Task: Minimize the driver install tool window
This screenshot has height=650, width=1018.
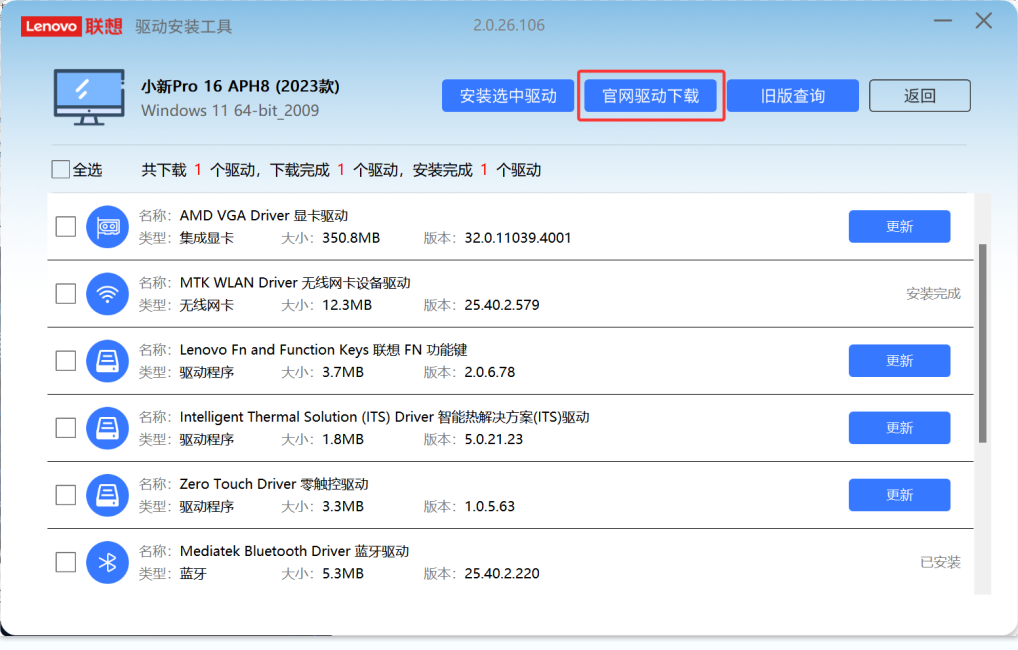Action: point(943,21)
